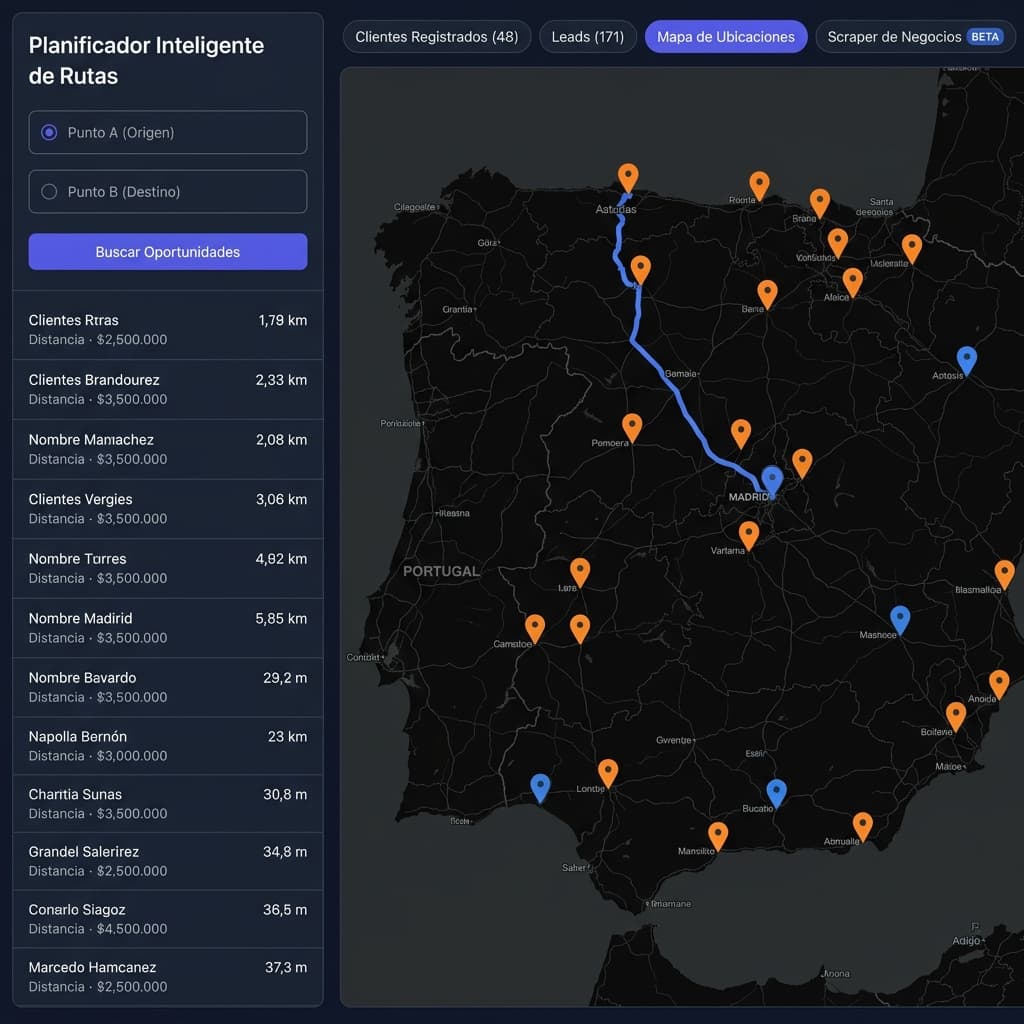The width and height of the screenshot is (1024, 1024).
Task: Select the orange pin near Brana
Action: coord(820,204)
